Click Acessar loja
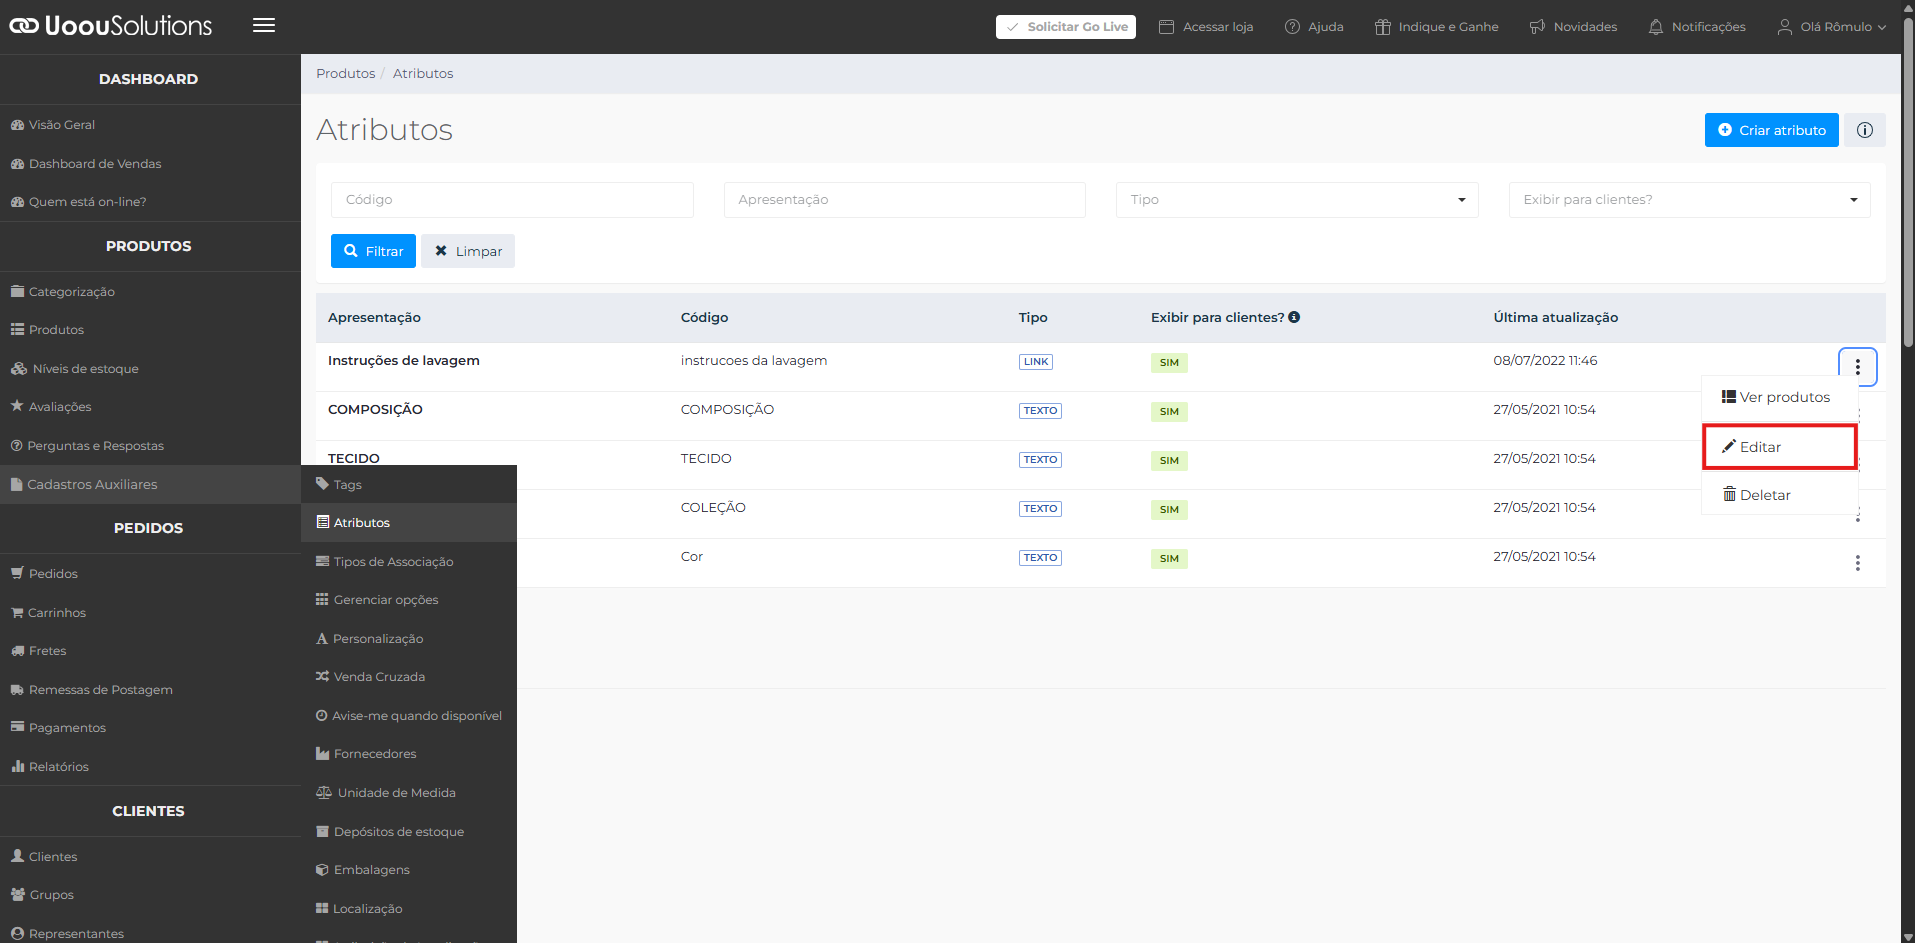Image resolution: width=1915 pixels, height=943 pixels. [1206, 27]
